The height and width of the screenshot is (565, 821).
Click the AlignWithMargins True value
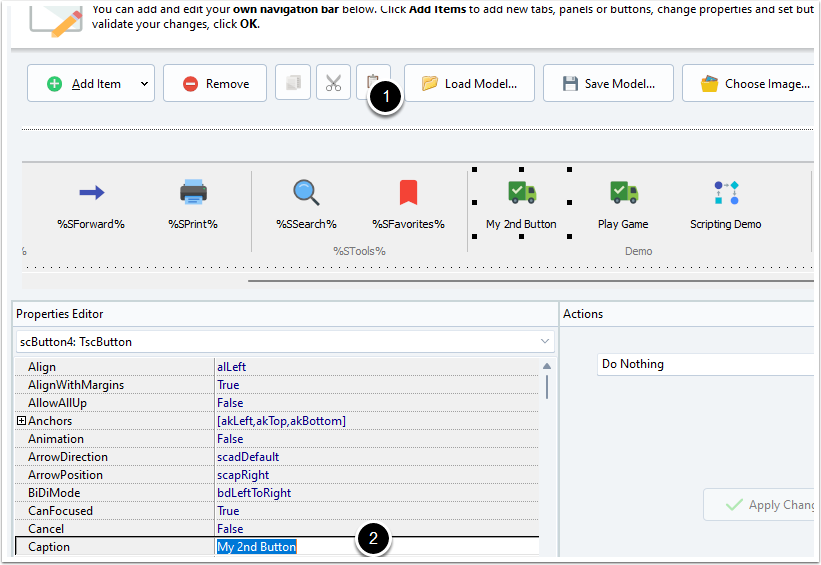[x=376, y=385]
